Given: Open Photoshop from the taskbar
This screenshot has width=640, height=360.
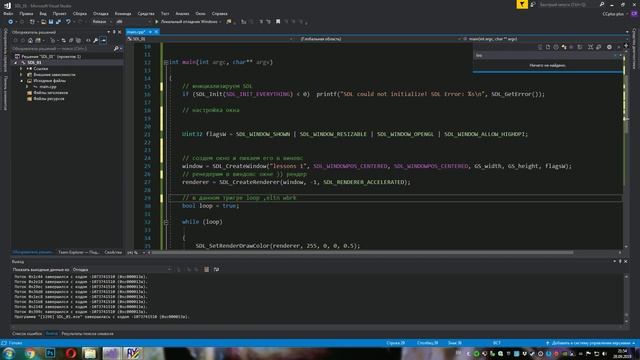Looking at the screenshot, I should tap(50, 353).
